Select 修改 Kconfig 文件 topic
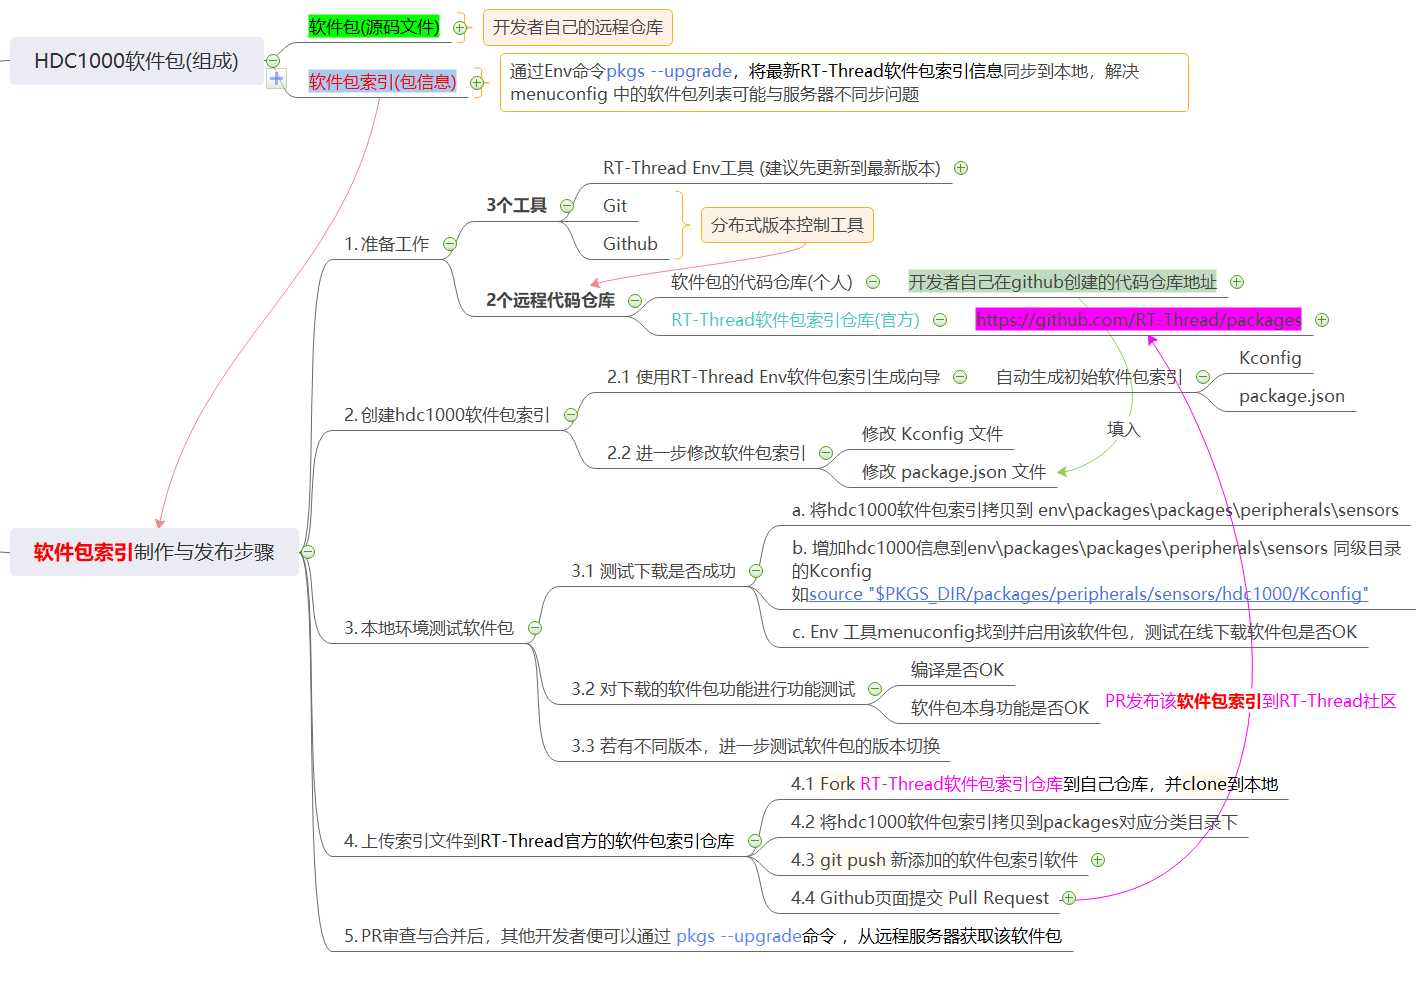The image size is (1416, 981). pyautogui.click(x=932, y=434)
